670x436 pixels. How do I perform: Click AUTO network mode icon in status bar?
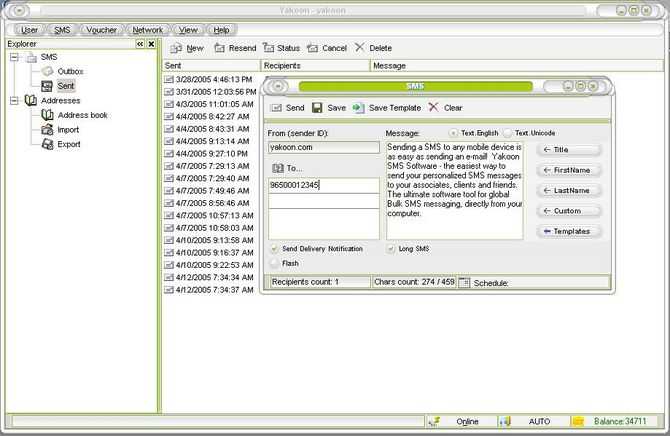click(x=505, y=421)
